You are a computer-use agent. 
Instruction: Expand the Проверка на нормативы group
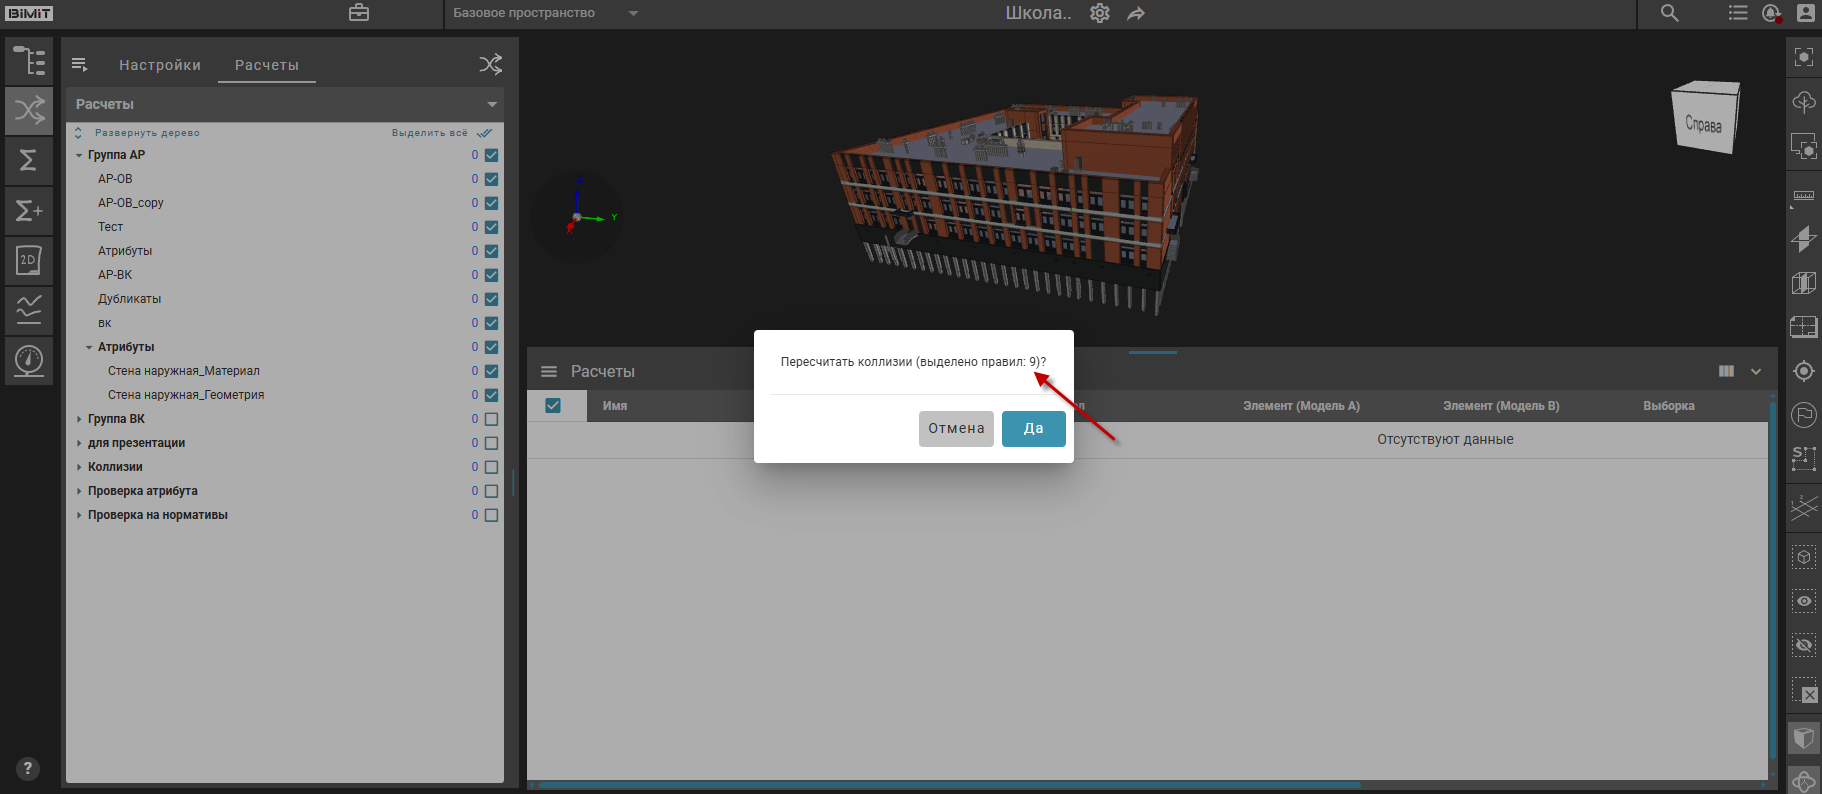[x=79, y=515]
